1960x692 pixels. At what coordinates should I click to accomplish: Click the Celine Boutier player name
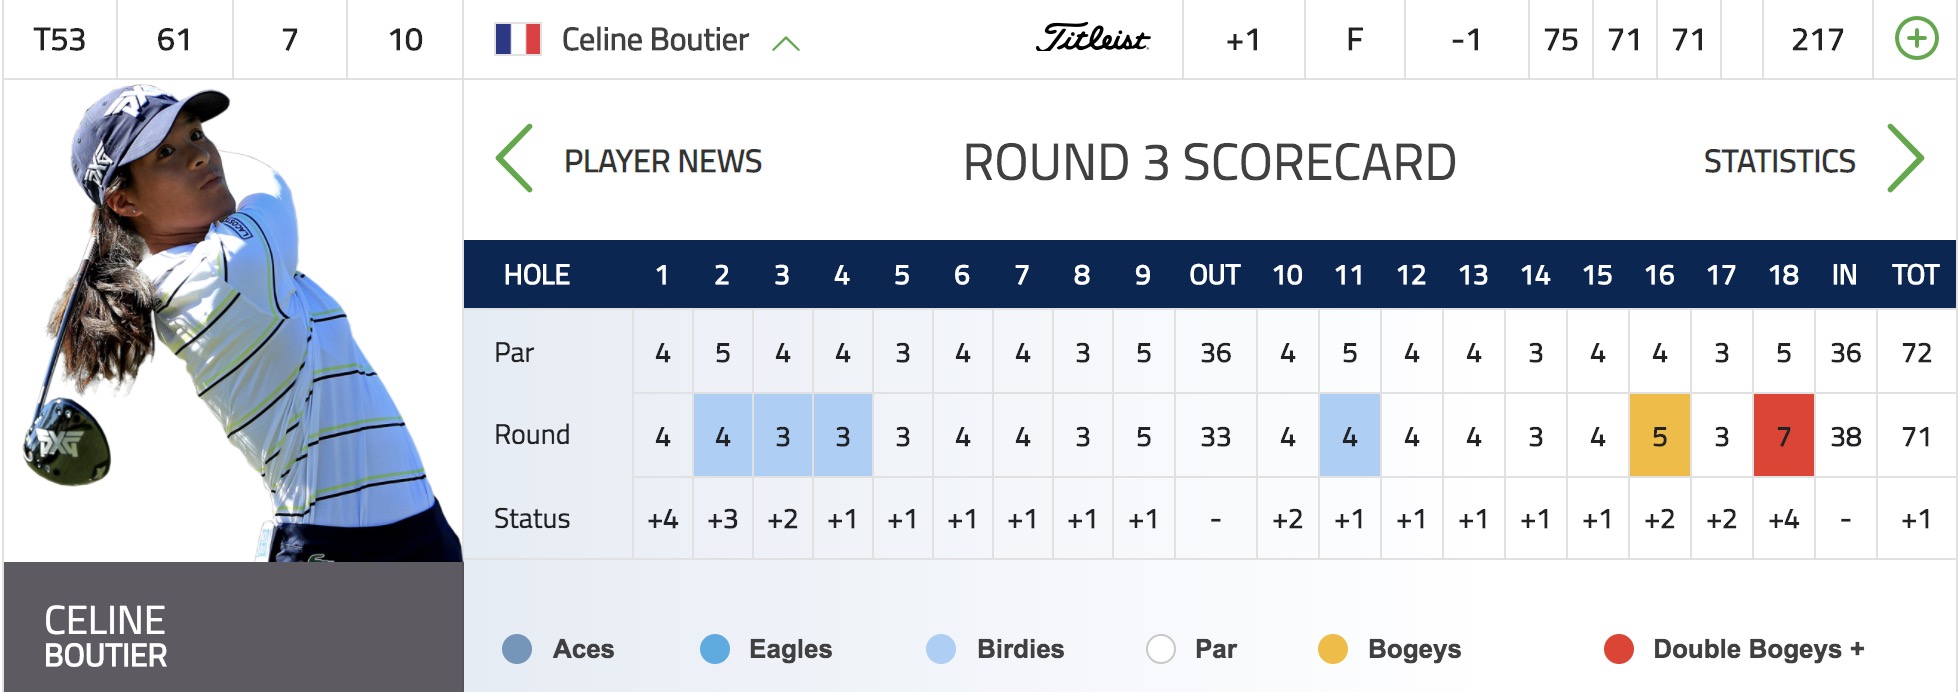655,40
